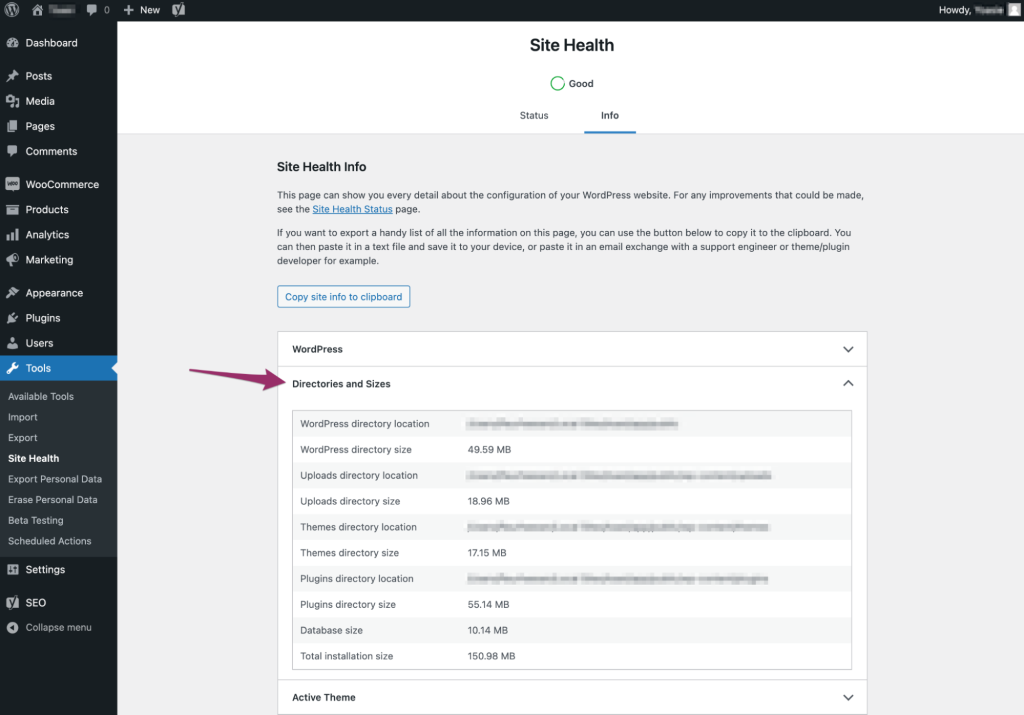Click the plus New button in the admin bar
Viewport: 1024px width, 715px height.
coord(142,10)
